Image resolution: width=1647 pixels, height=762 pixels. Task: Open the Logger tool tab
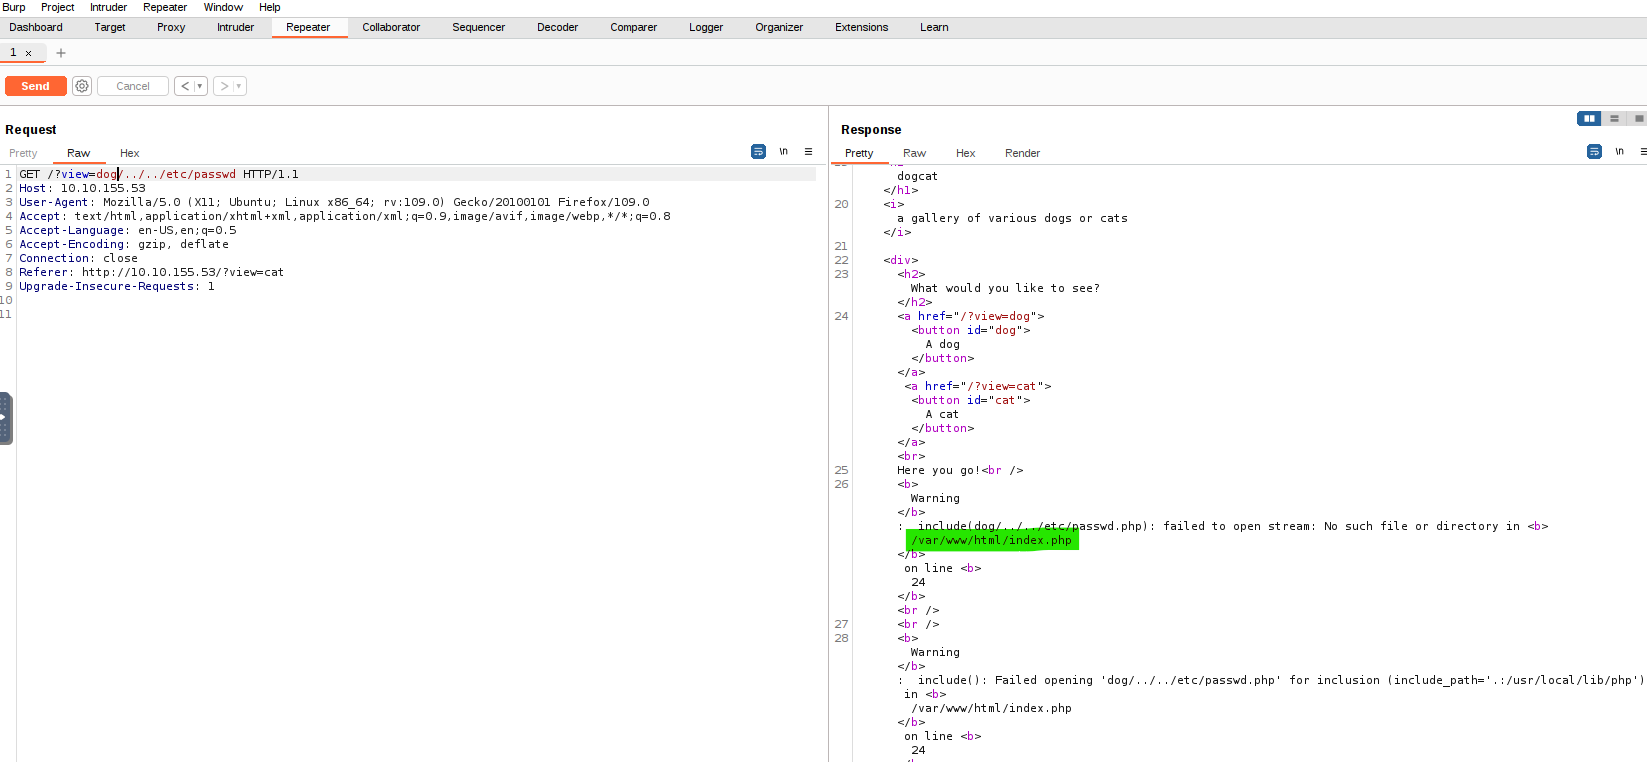pos(706,27)
